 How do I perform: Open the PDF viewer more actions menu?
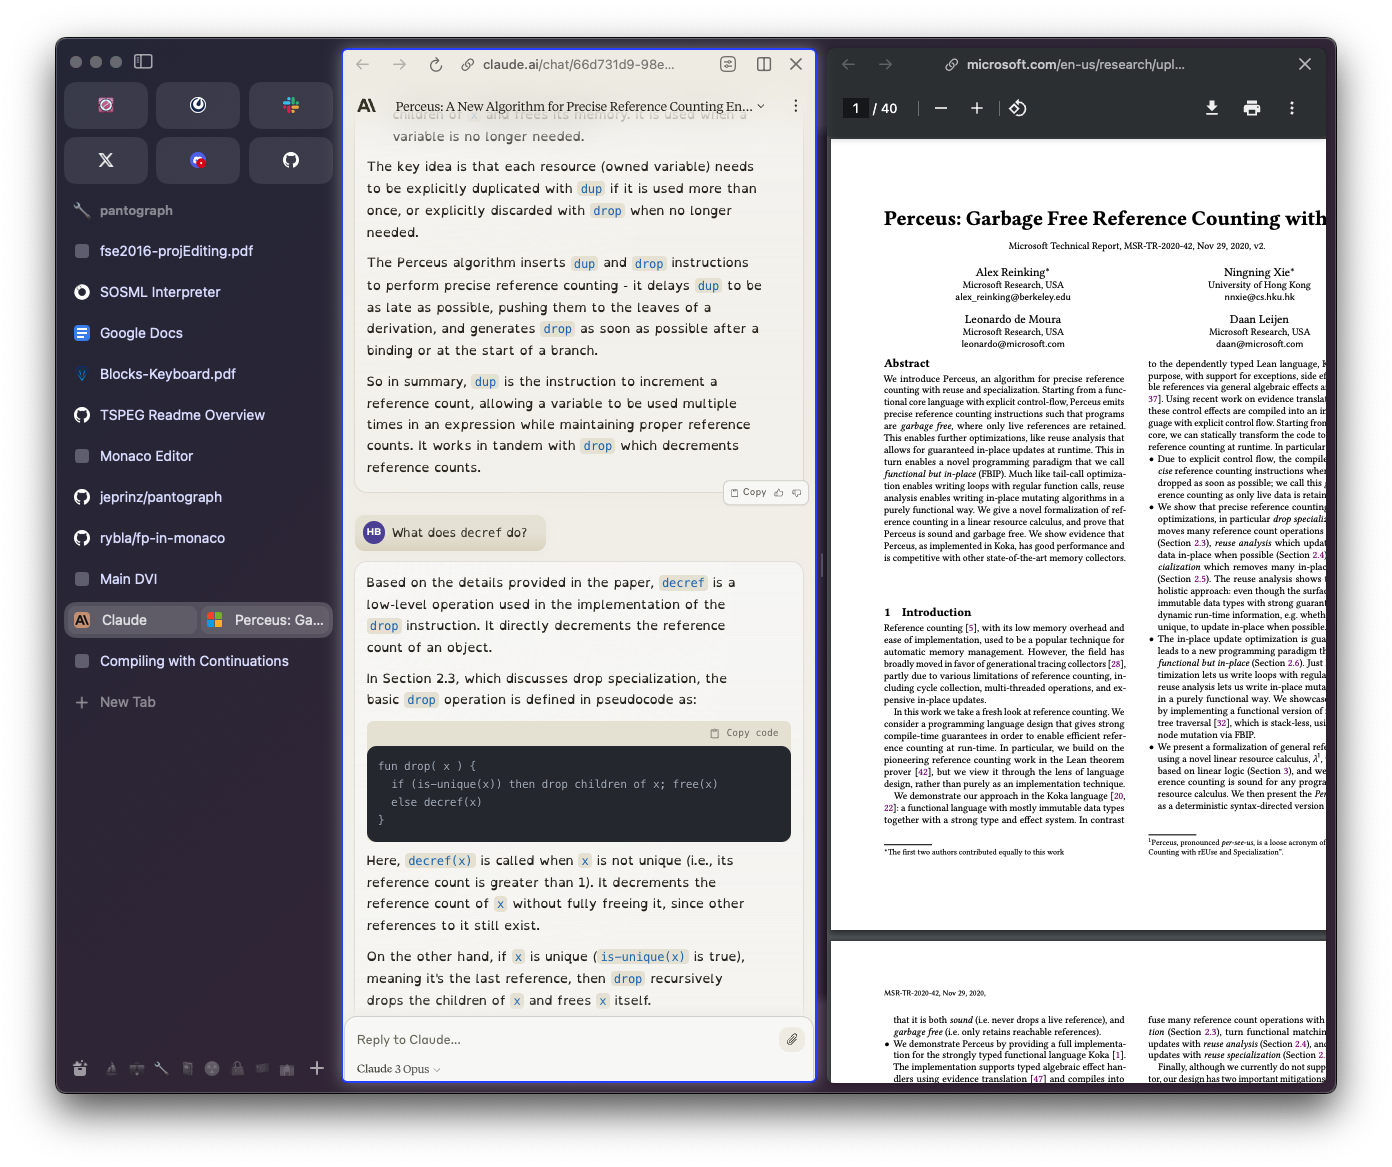[x=1292, y=108]
